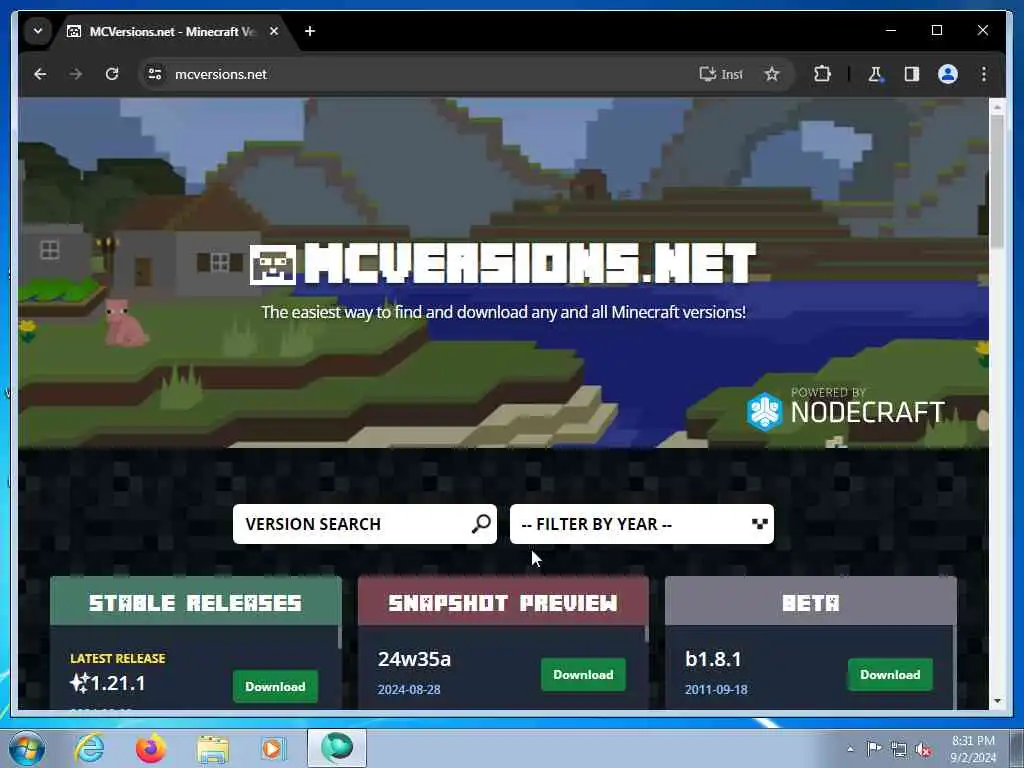View site information icon in address bar
This screenshot has height=768, width=1024.
click(155, 74)
